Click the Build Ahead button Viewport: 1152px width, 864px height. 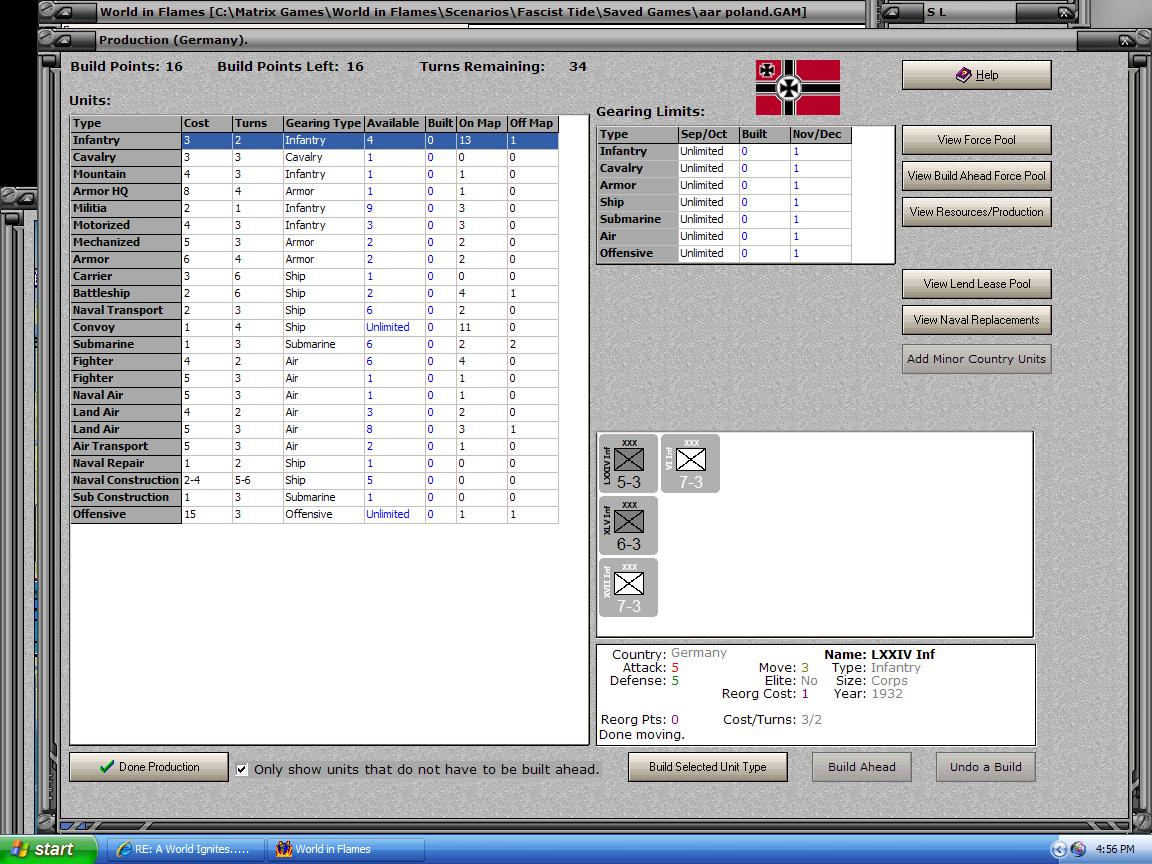coord(862,766)
